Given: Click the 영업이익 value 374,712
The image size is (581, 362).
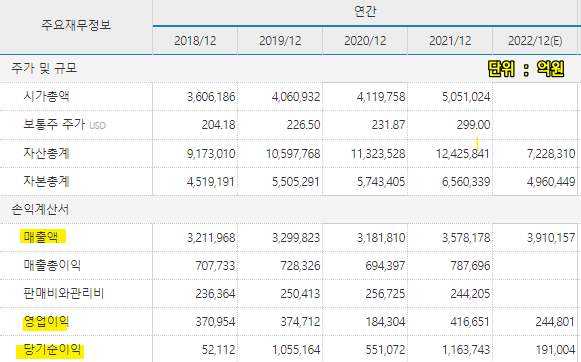Looking at the screenshot, I should click(300, 322).
